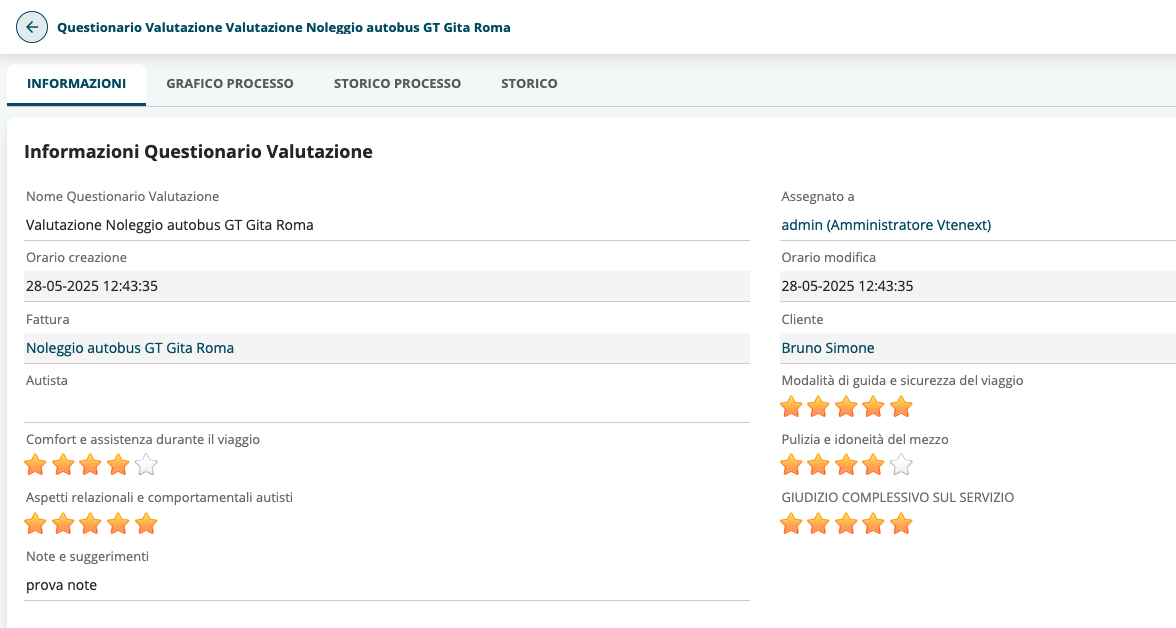This screenshot has height=628, width=1176.
Task: Go back using the arrow button
Action: click(32, 27)
